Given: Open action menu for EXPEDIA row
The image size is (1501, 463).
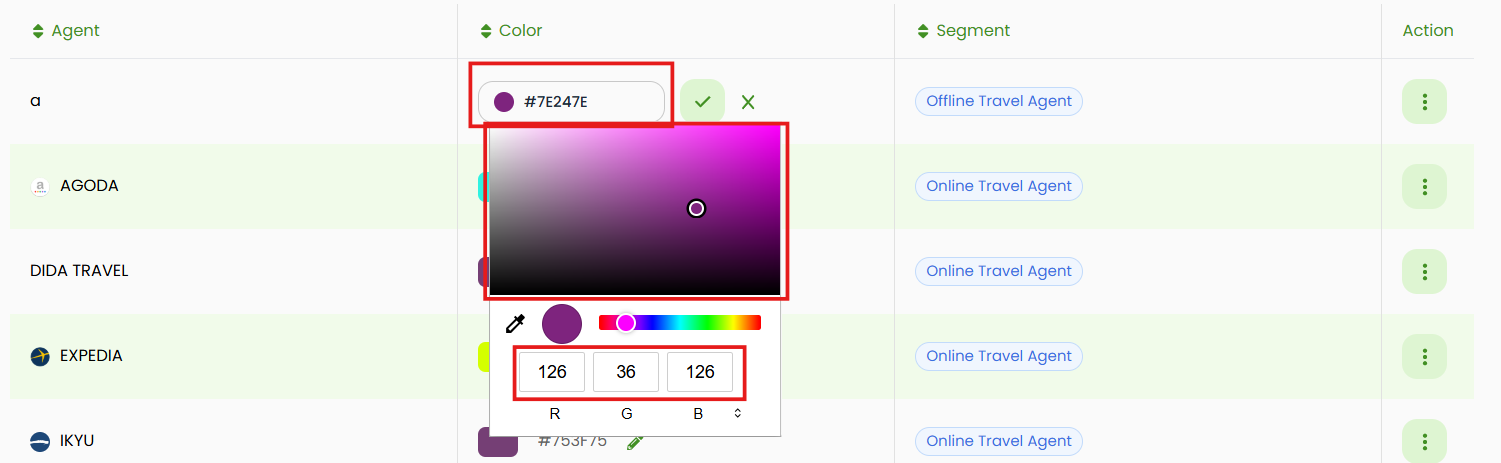Looking at the screenshot, I should point(1424,356).
